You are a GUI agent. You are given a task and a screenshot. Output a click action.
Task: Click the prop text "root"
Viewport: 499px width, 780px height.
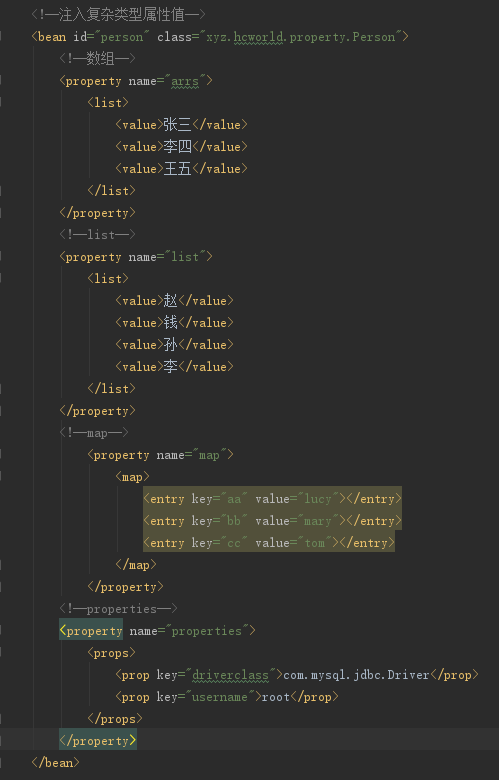[x=276, y=697]
